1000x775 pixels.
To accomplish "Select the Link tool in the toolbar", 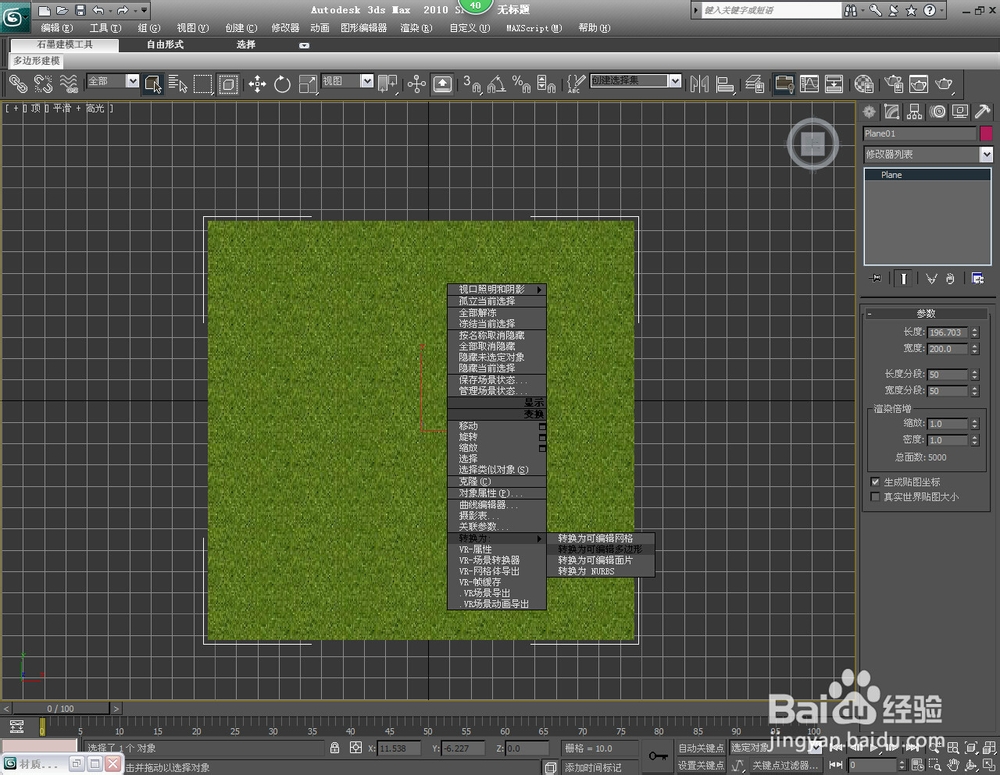I will click(18, 84).
